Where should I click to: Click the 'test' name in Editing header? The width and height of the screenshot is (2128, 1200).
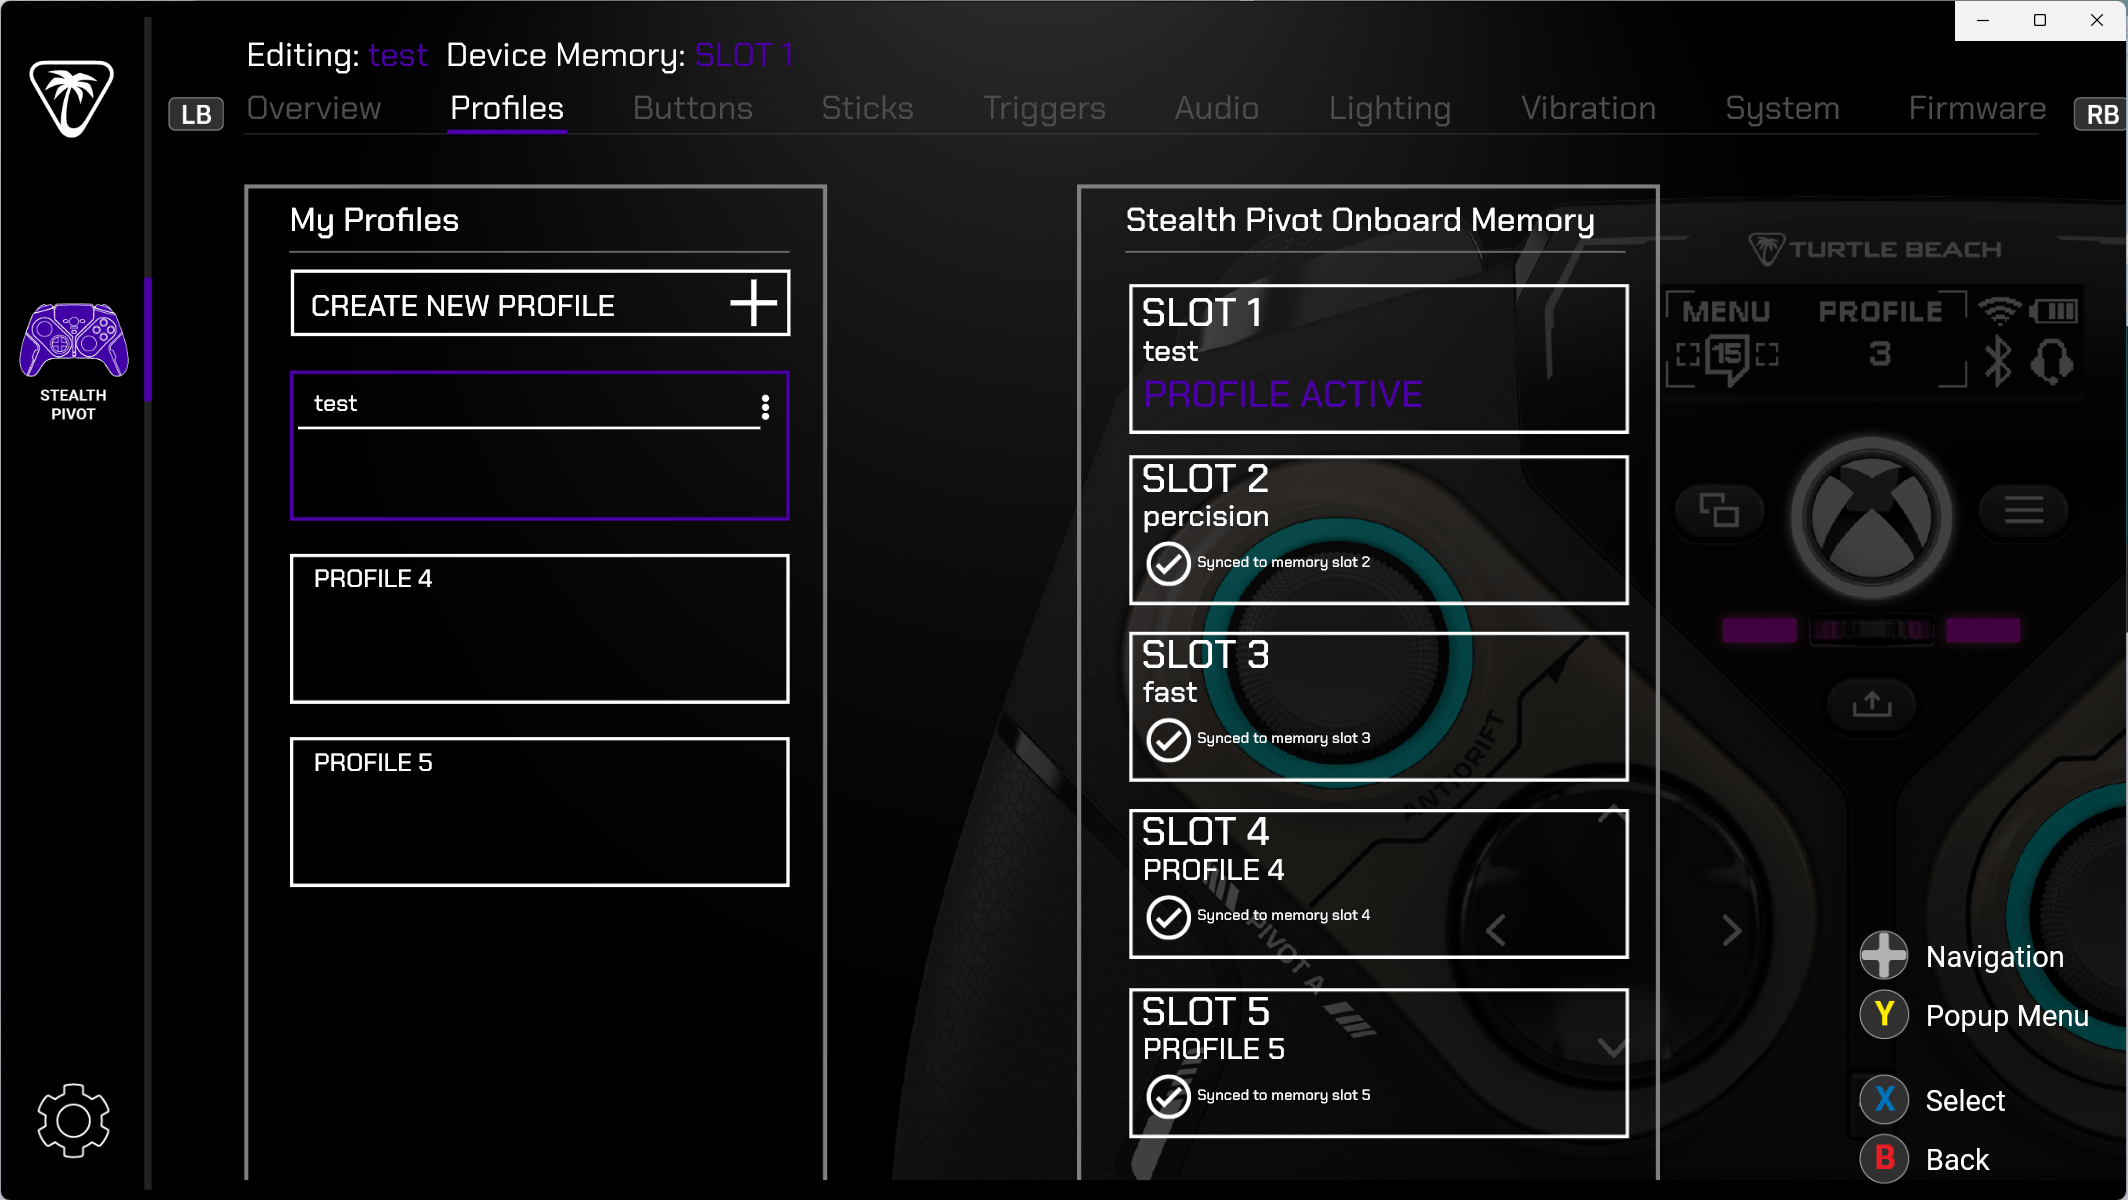coord(398,55)
